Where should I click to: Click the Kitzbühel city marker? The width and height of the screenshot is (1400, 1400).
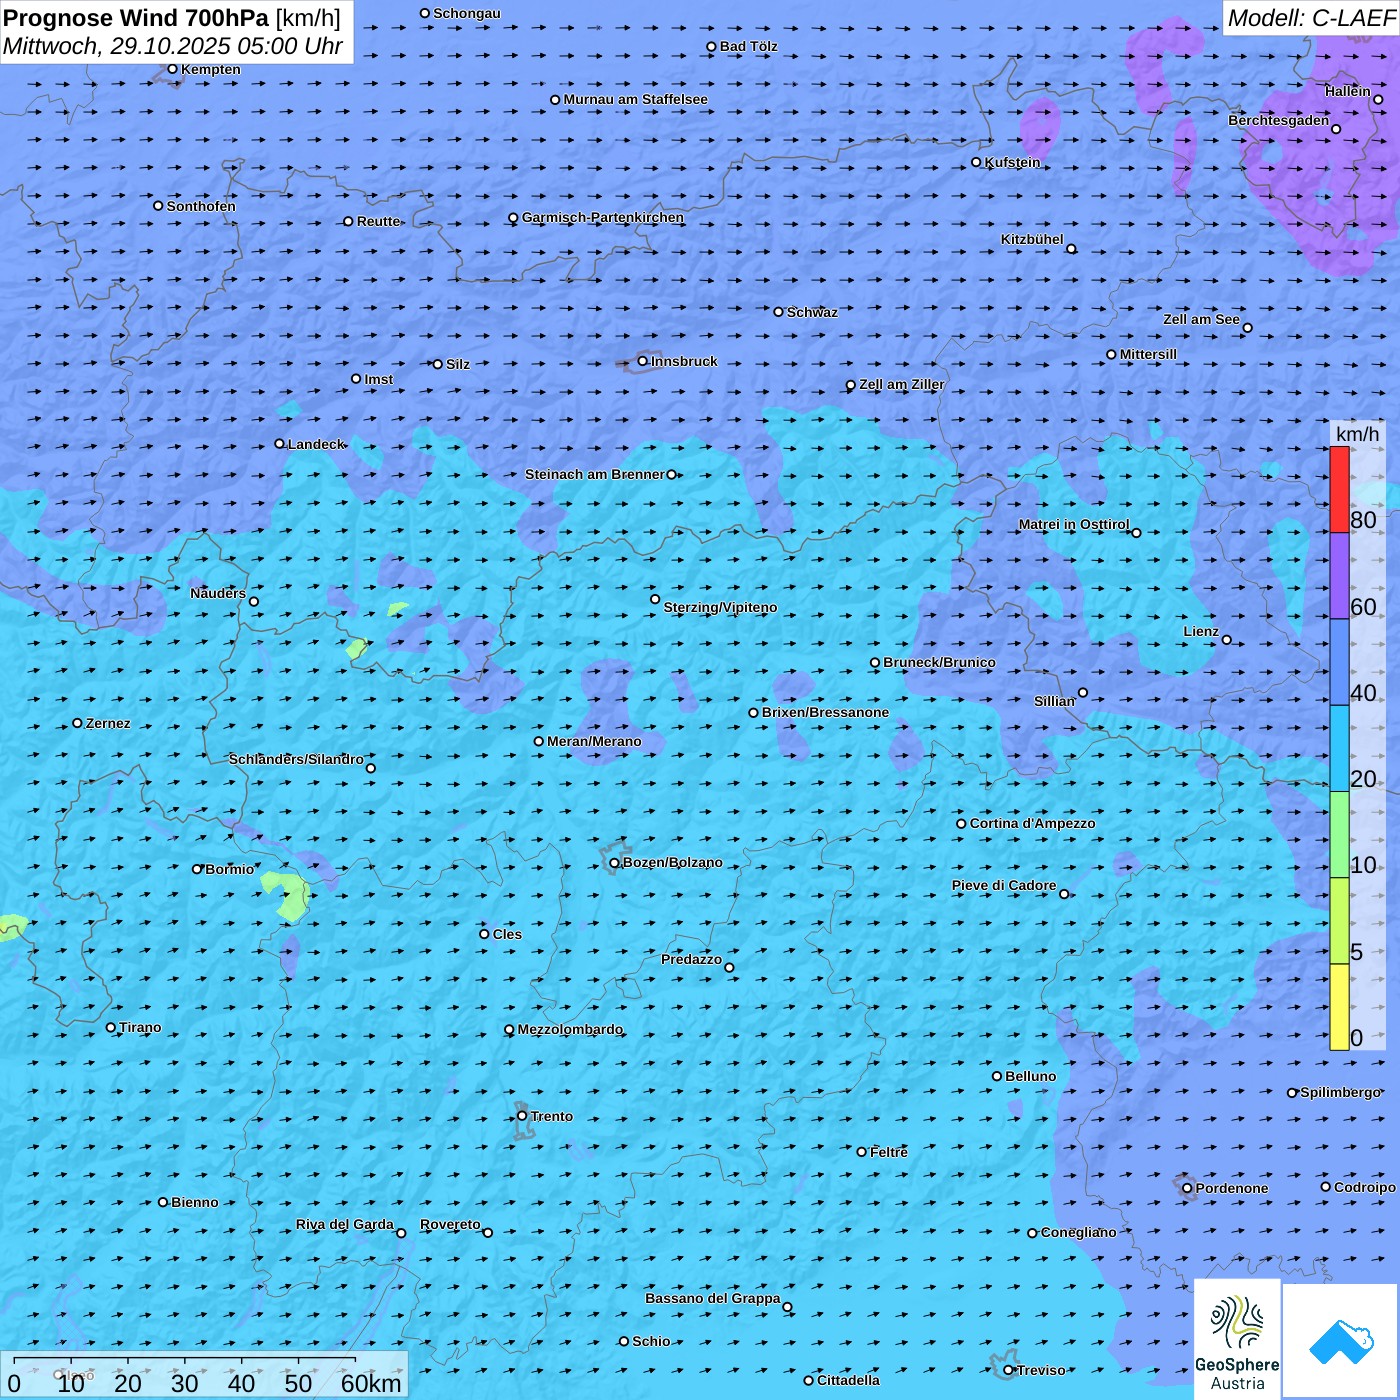click(x=1071, y=249)
